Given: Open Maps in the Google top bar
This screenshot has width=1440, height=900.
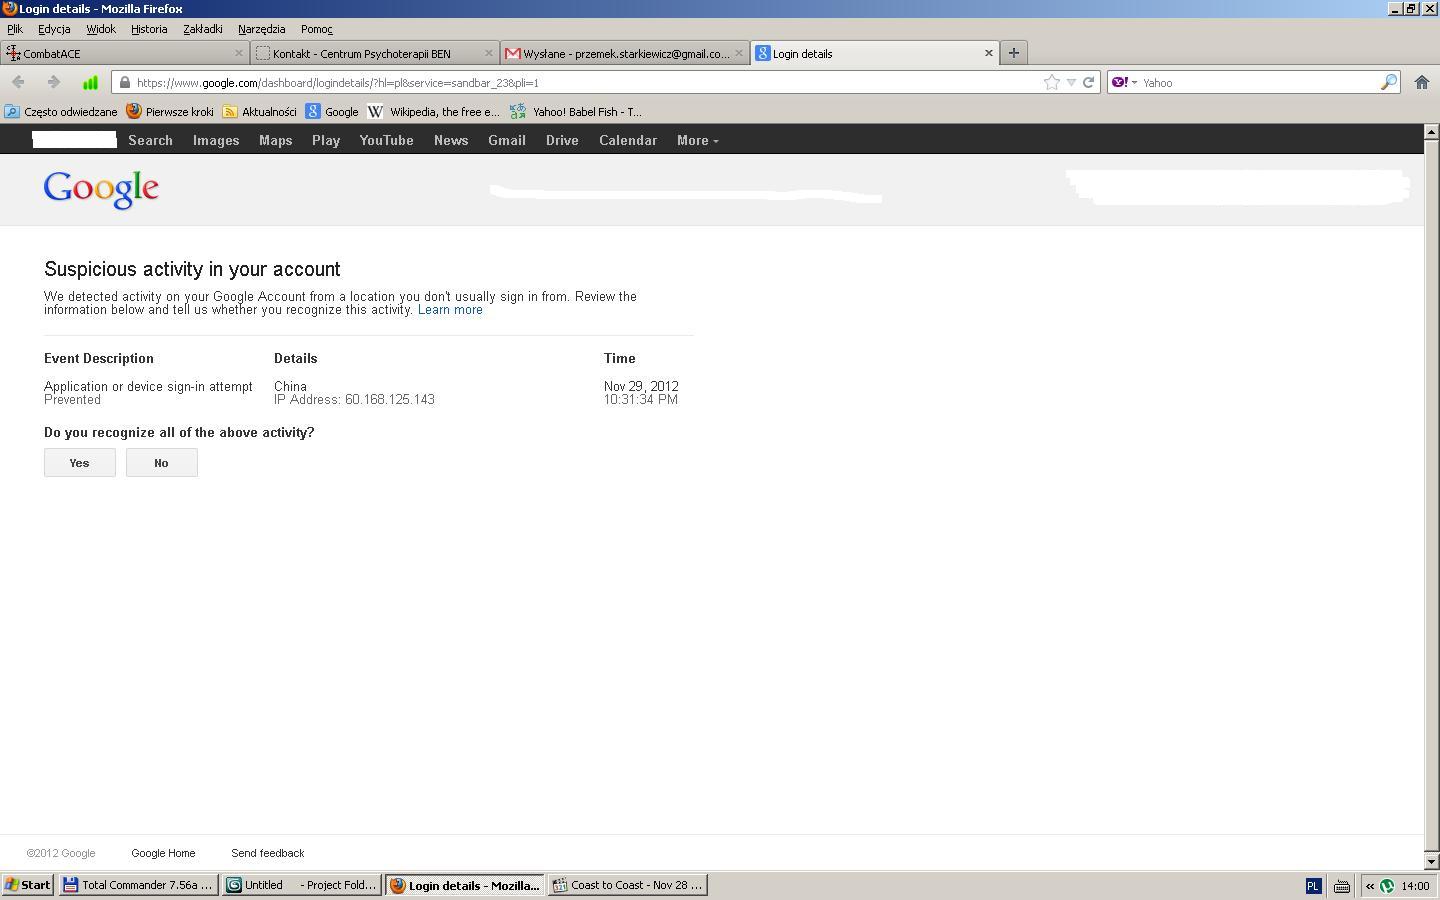Looking at the screenshot, I should 276,140.
